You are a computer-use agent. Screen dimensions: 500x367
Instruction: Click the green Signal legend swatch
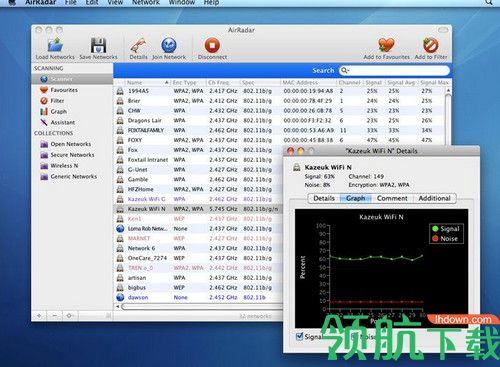[x=435, y=229]
